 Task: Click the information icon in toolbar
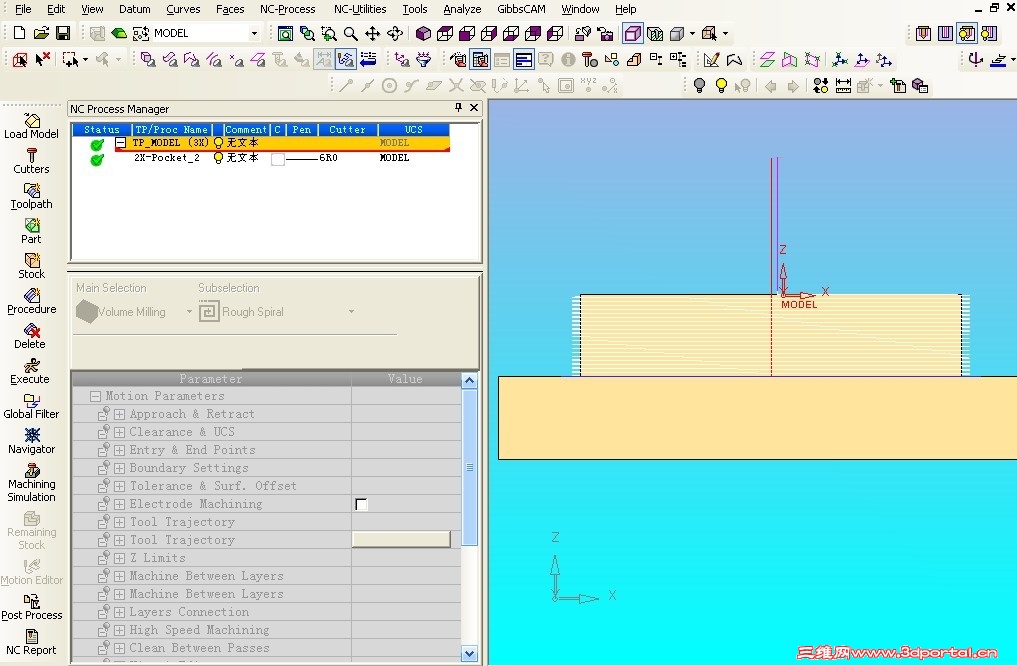point(568,60)
